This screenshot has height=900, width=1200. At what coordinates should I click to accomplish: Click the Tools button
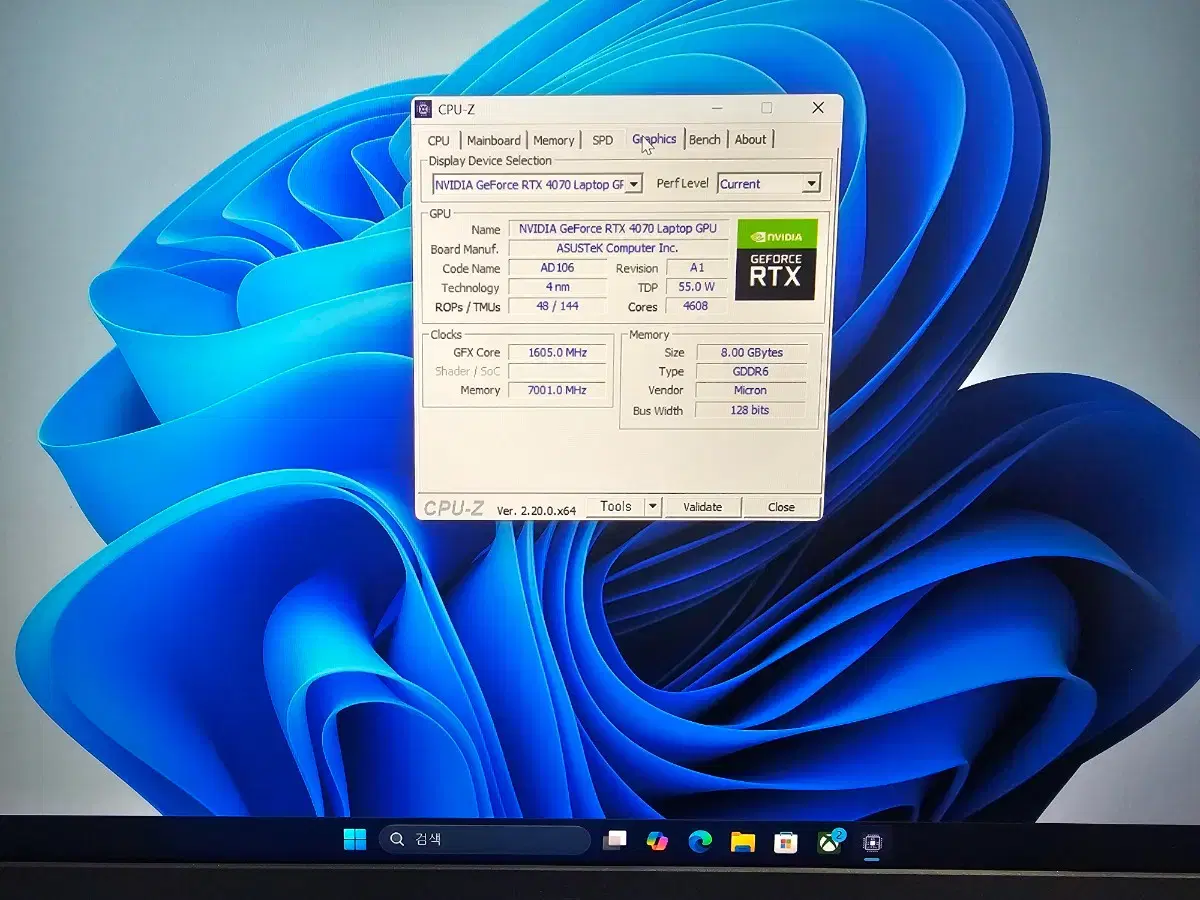coord(616,506)
